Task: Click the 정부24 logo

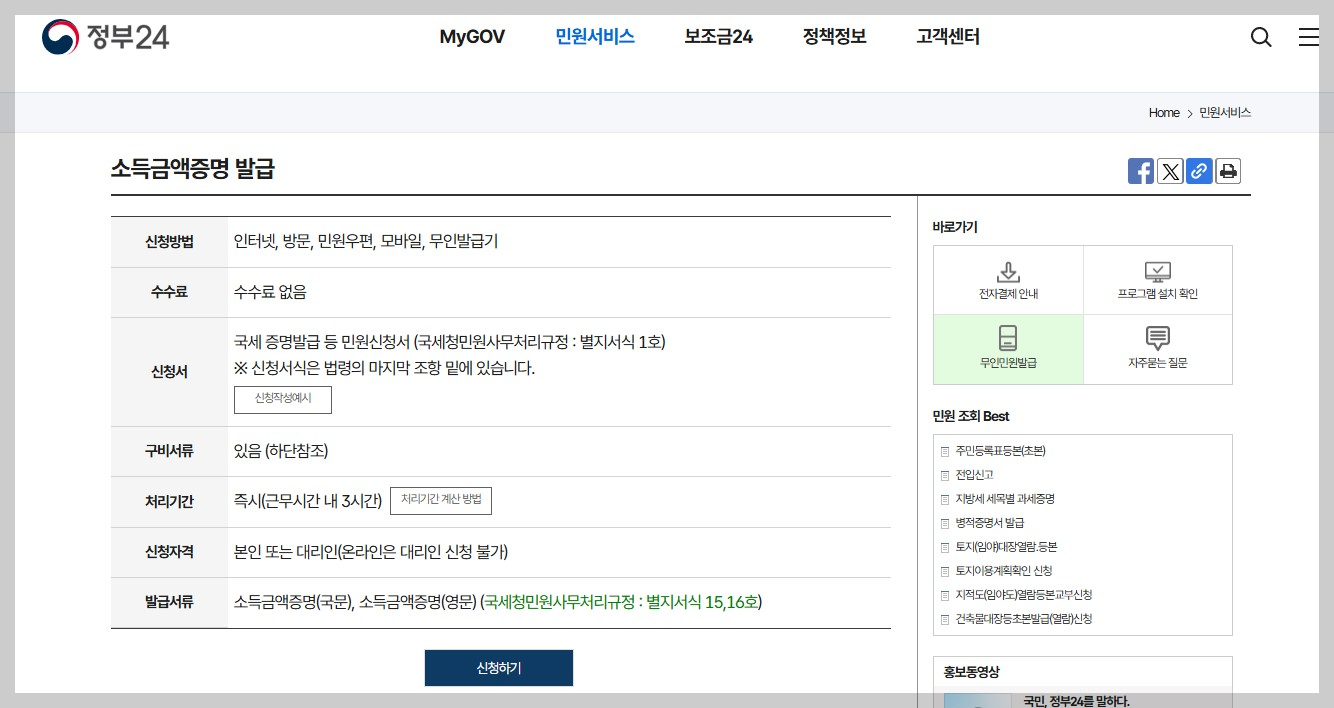Action: [105, 36]
